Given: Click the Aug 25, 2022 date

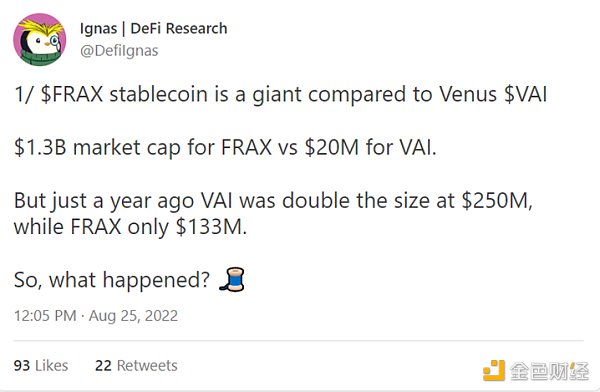Looking at the screenshot, I should [134, 316].
